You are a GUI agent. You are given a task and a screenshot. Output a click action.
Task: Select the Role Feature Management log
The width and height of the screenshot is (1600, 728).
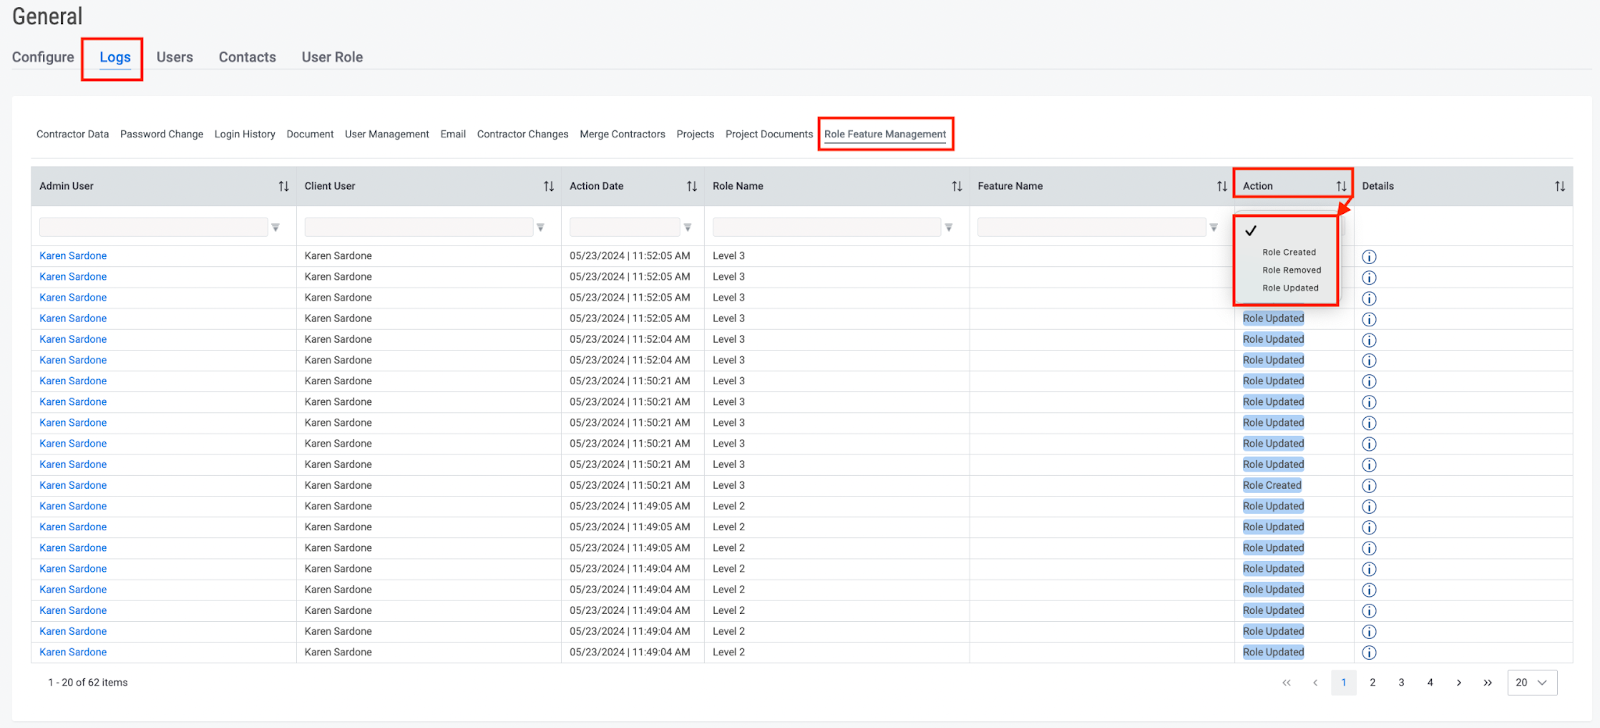(885, 134)
